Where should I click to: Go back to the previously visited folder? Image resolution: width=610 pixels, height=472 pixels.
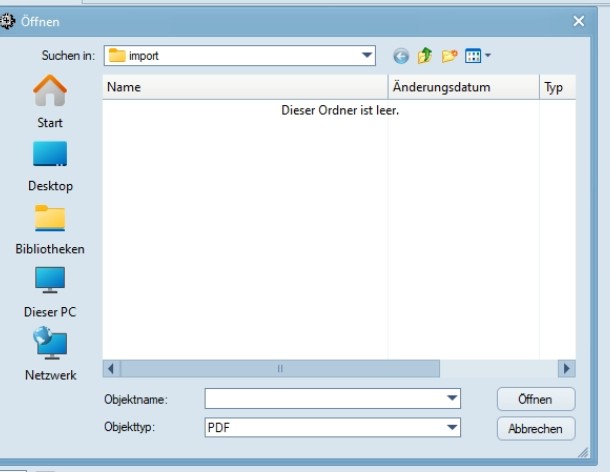pos(401,56)
